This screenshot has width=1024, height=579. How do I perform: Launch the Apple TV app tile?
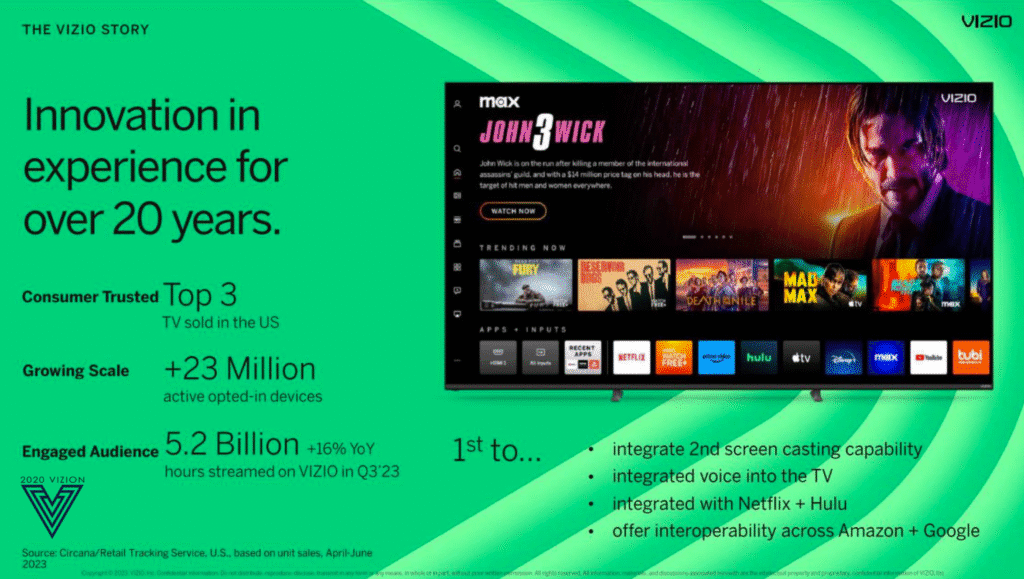[801, 357]
